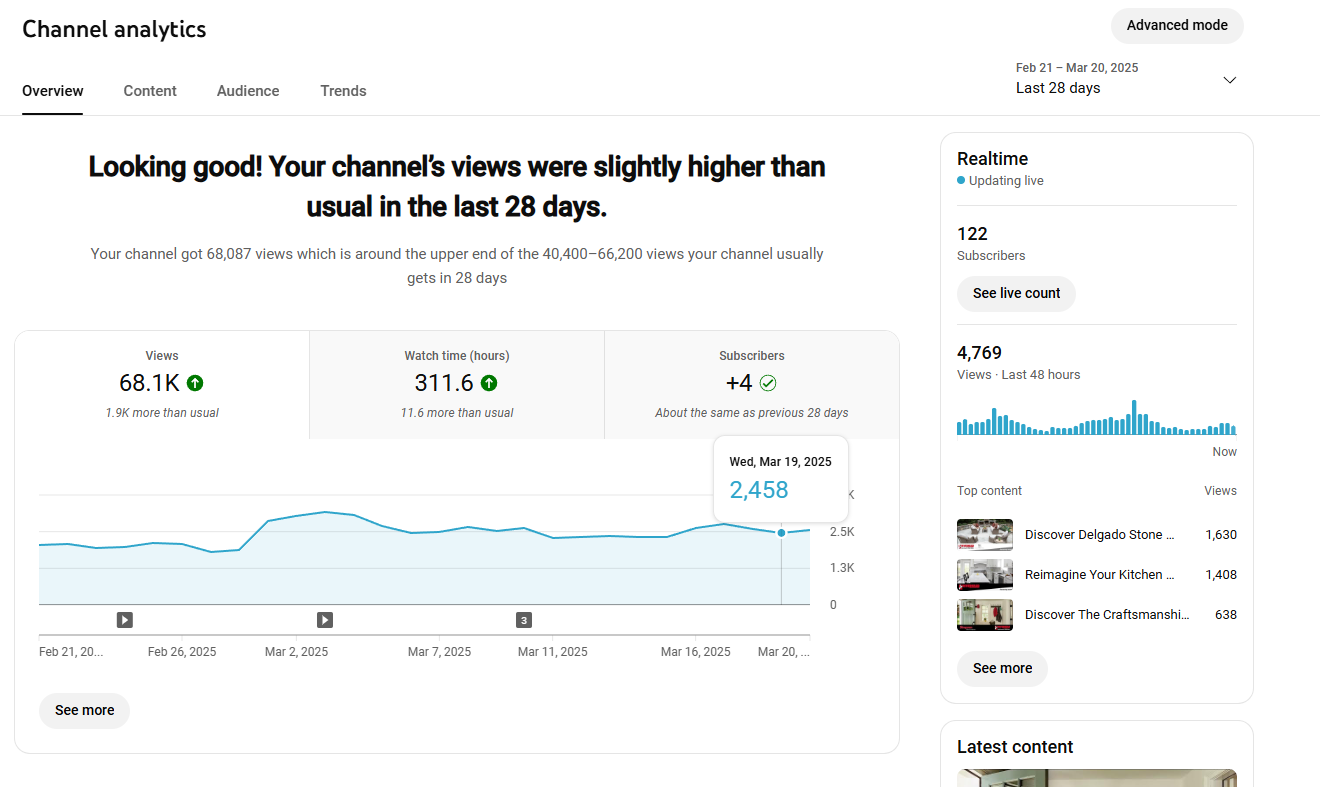Click the Advanced mode button
The image size is (1320, 787).
(1177, 26)
